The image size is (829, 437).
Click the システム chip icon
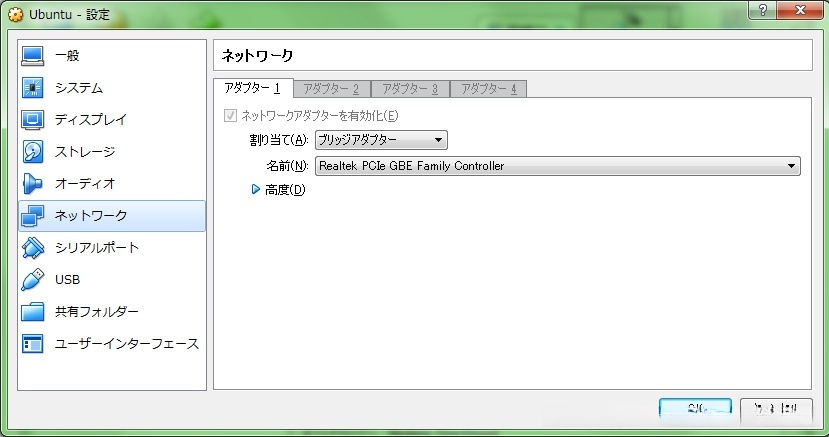coord(33,88)
